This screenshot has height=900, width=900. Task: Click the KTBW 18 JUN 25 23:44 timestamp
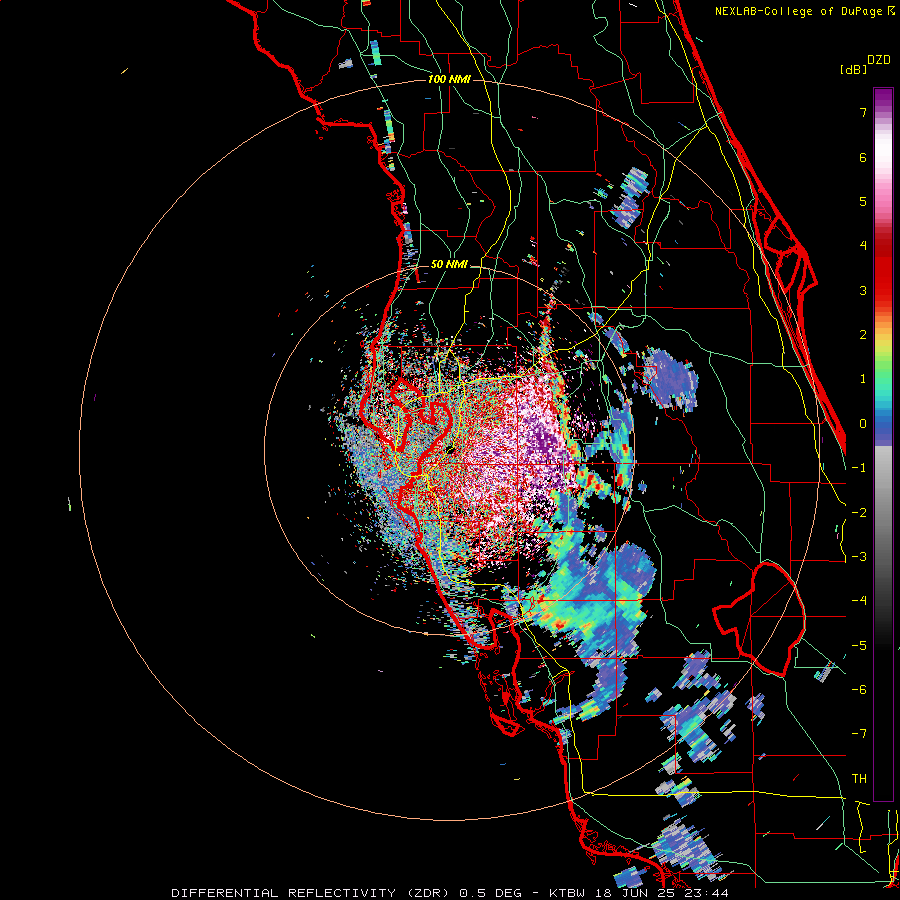(x=639, y=893)
